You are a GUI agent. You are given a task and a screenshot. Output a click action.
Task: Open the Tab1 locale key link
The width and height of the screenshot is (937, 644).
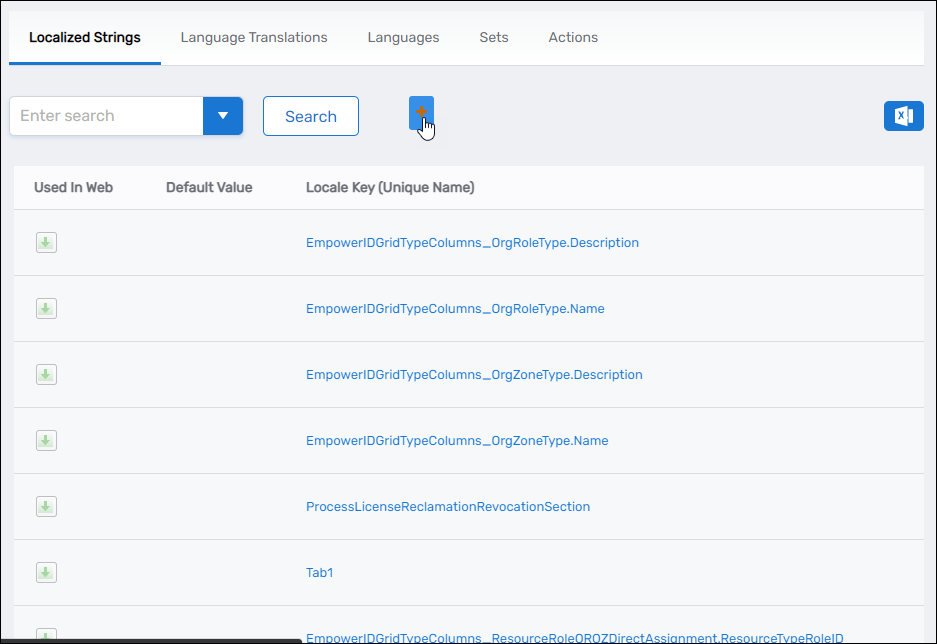tap(319, 572)
